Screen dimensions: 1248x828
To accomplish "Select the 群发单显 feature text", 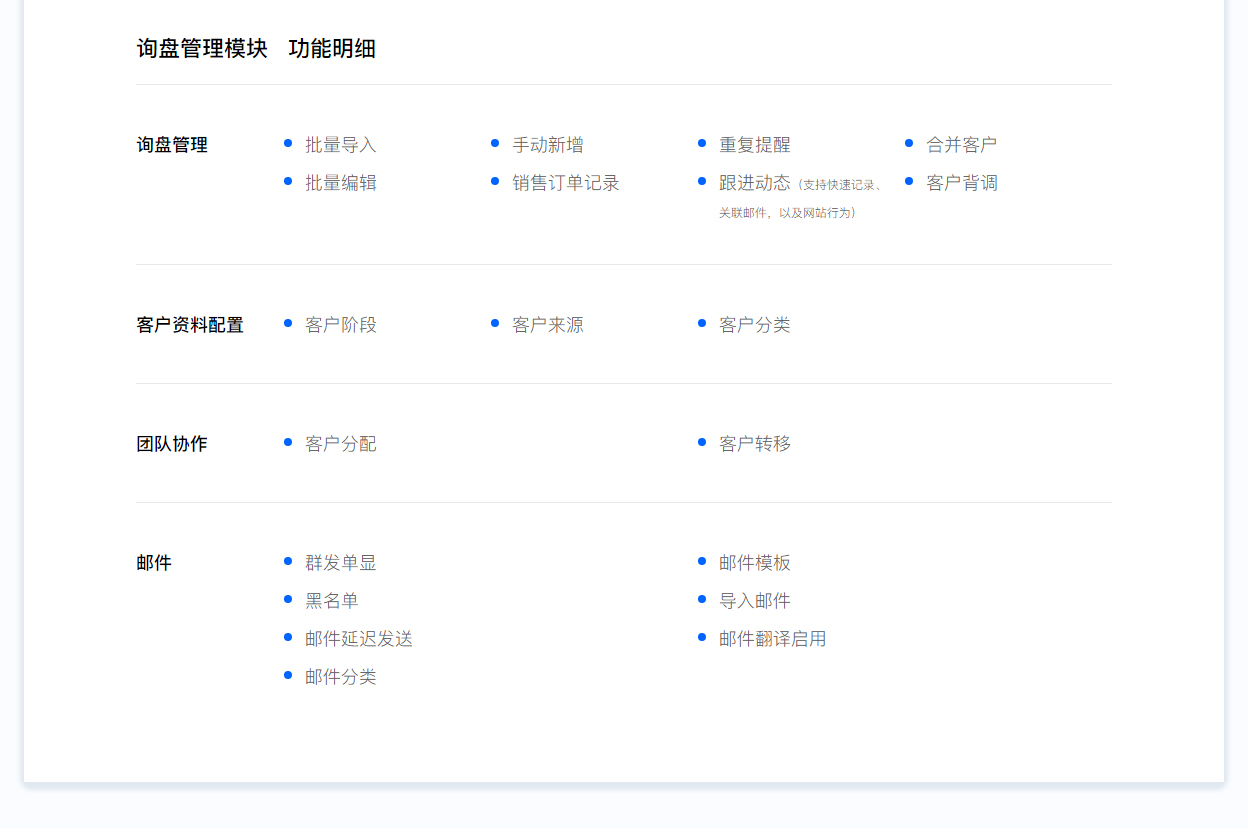I will pos(341,563).
